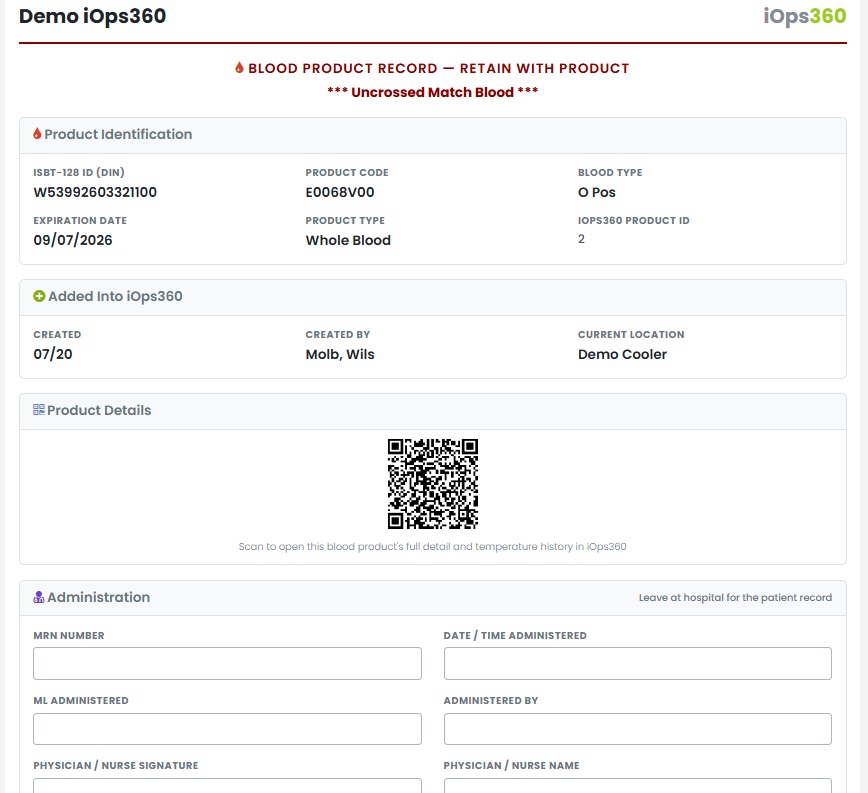Click the QR code image in Product Details

(433, 484)
